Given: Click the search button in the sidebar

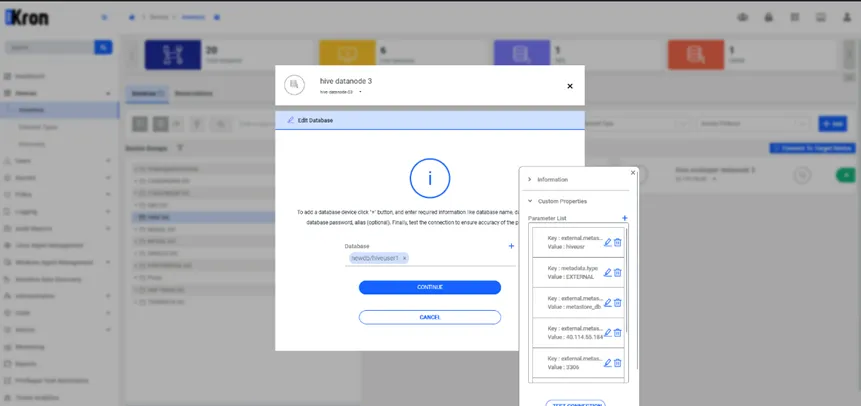Looking at the screenshot, I should (x=103, y=47).
